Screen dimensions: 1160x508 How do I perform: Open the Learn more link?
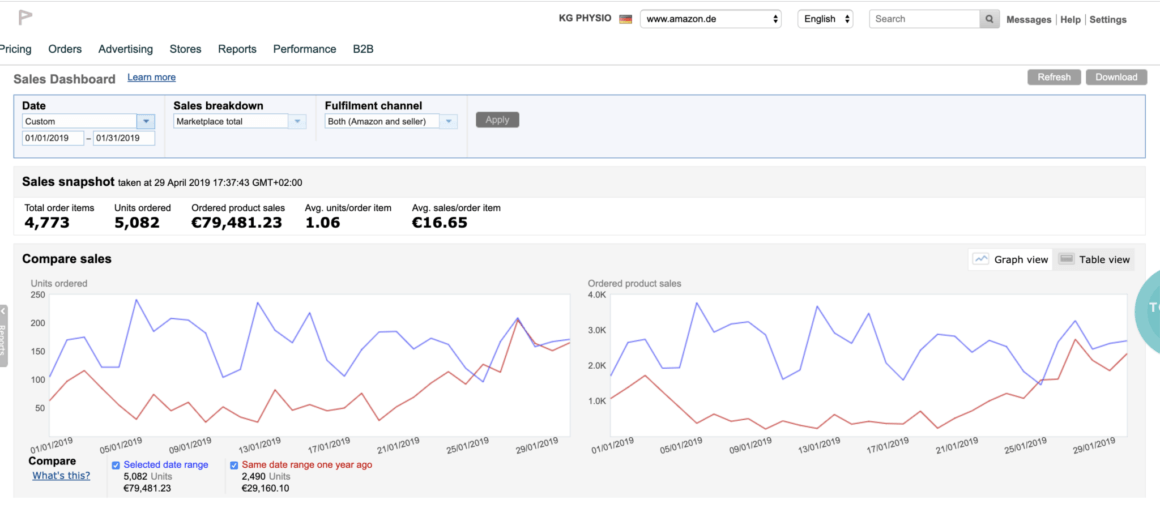point(152,77)
